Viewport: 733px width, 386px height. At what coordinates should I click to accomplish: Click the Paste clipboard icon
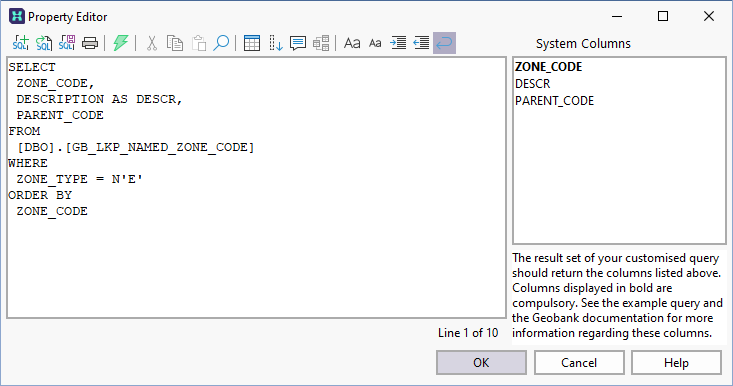[199, 43]
